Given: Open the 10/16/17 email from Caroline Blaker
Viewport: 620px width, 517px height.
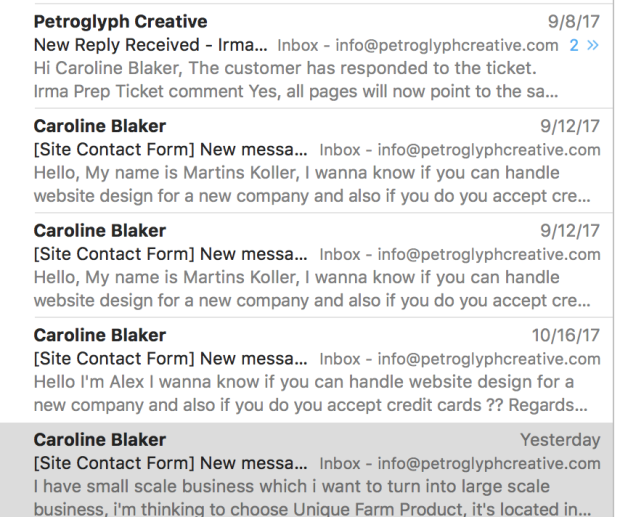Looking at the screenshot, I should (317, 370).
